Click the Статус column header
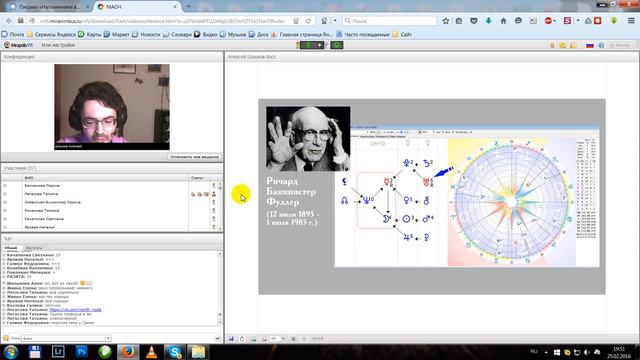Image resolution: width=640 pixels, height=360 pixels. [x=197, y=178]
